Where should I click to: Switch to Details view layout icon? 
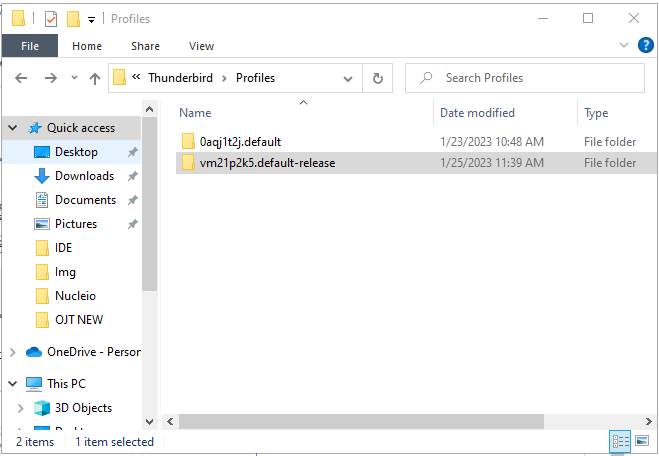coord(620,441)
